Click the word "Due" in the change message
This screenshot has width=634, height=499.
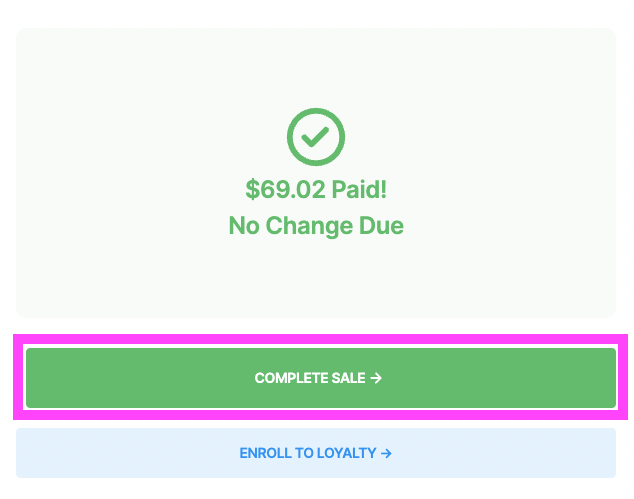click(381, 225)
